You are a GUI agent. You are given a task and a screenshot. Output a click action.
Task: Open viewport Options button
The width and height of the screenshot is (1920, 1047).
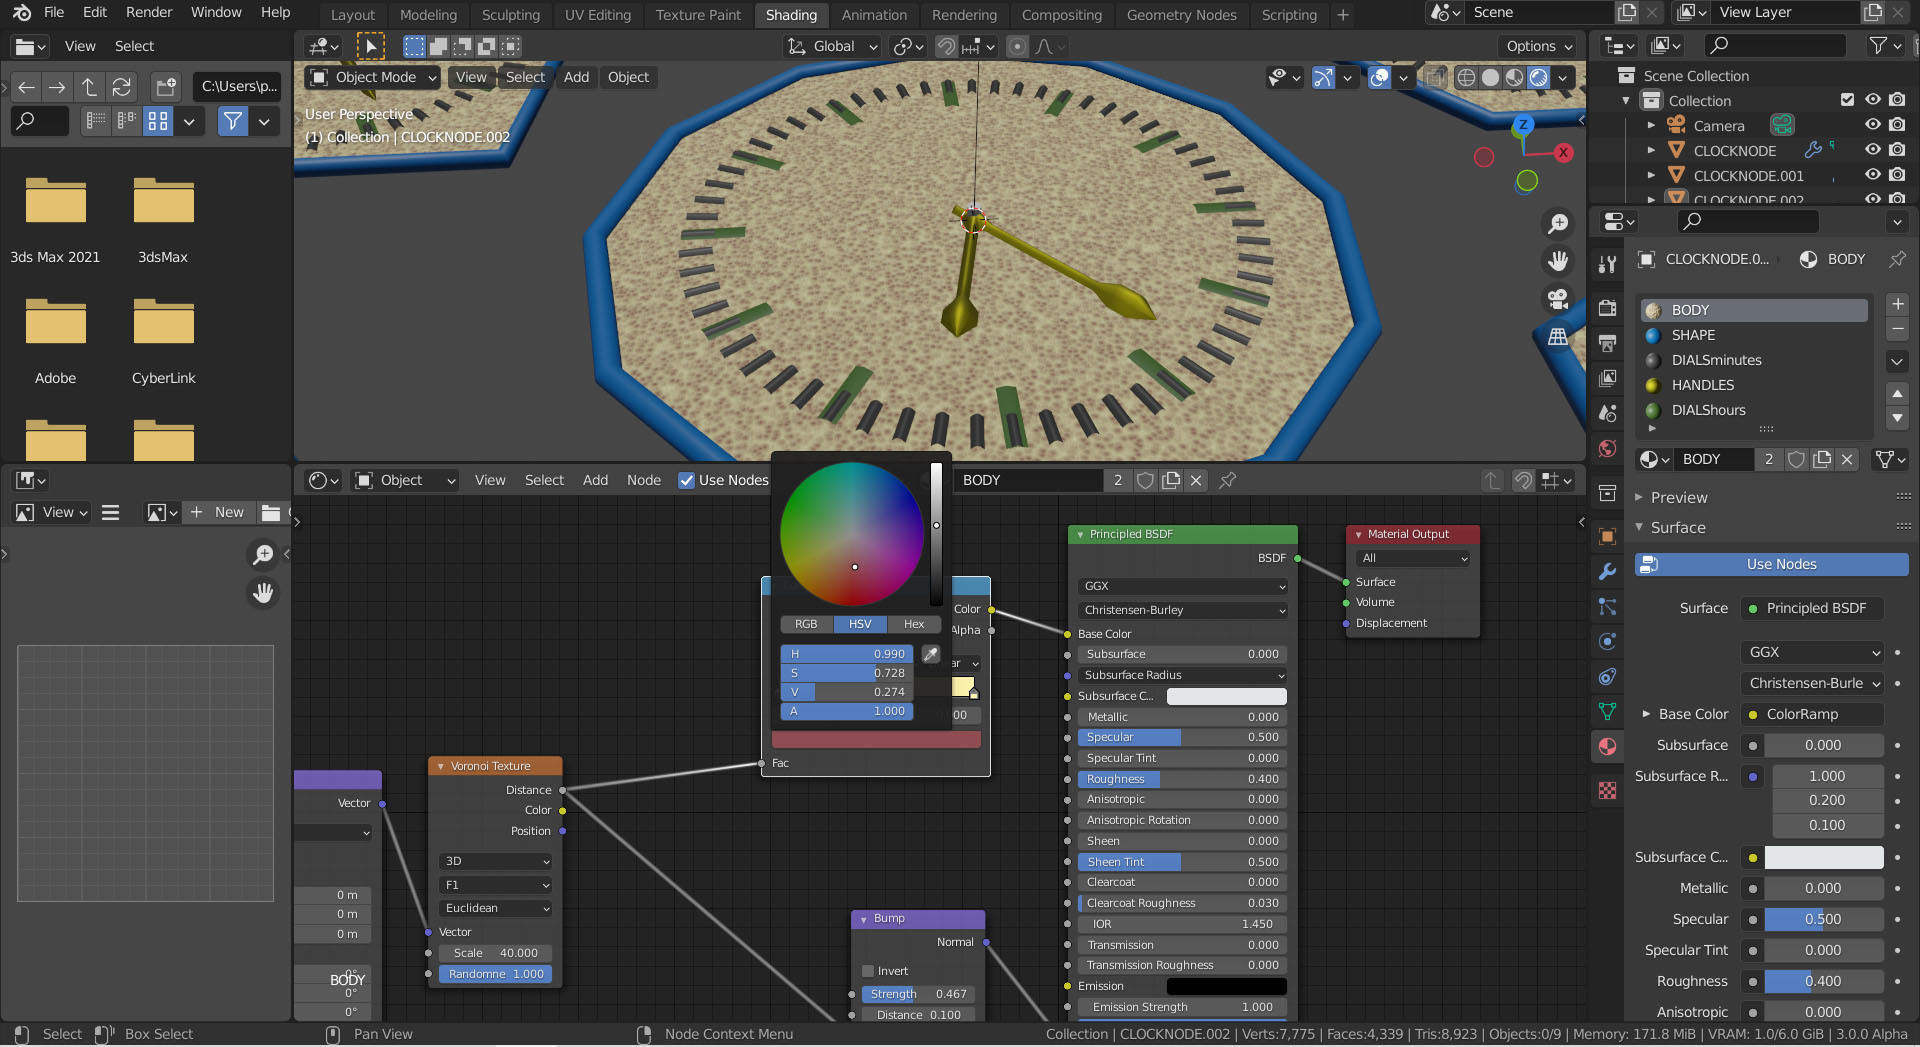(1538, 46)
